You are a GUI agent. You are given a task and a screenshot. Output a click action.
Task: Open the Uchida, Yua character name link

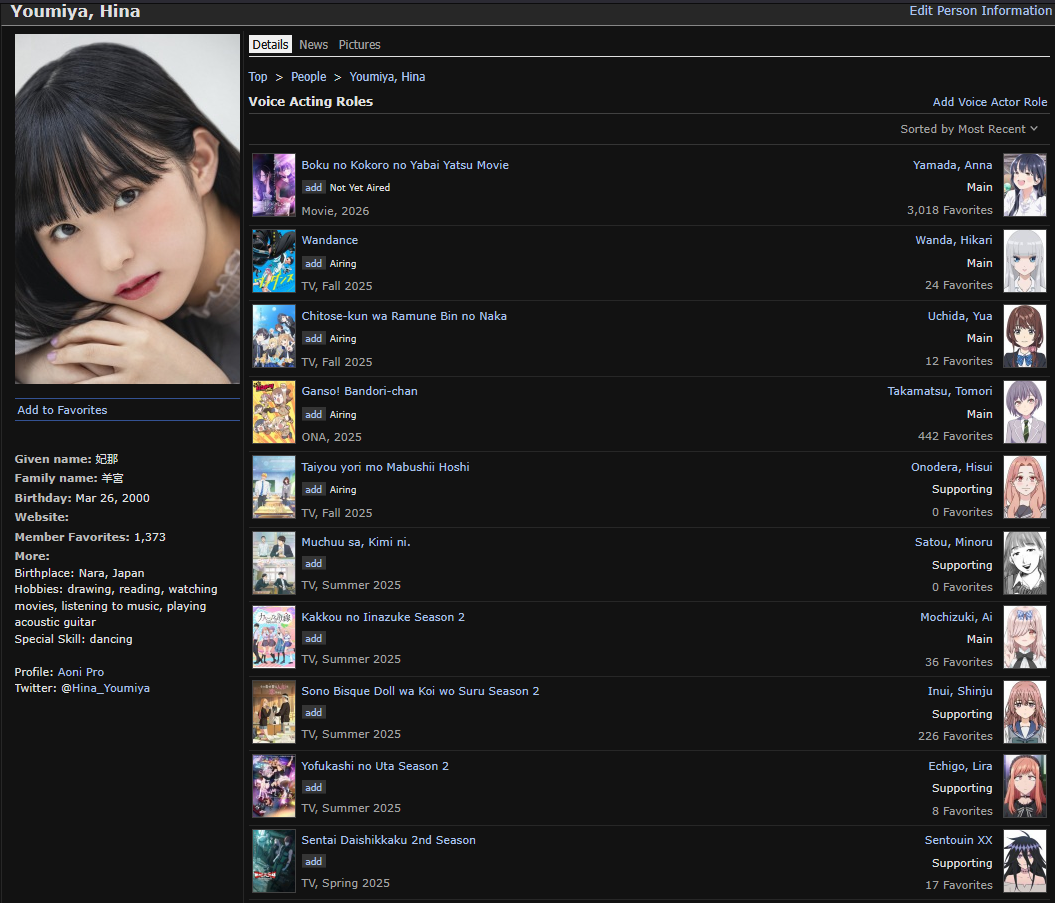pos(960,316)
